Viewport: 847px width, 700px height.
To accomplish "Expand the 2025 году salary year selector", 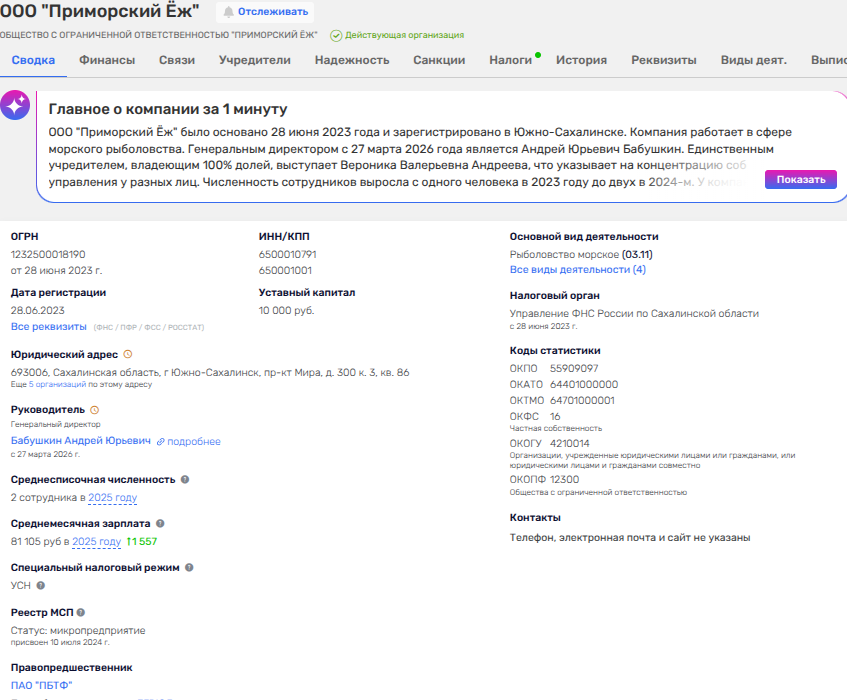I will point(96,542).
